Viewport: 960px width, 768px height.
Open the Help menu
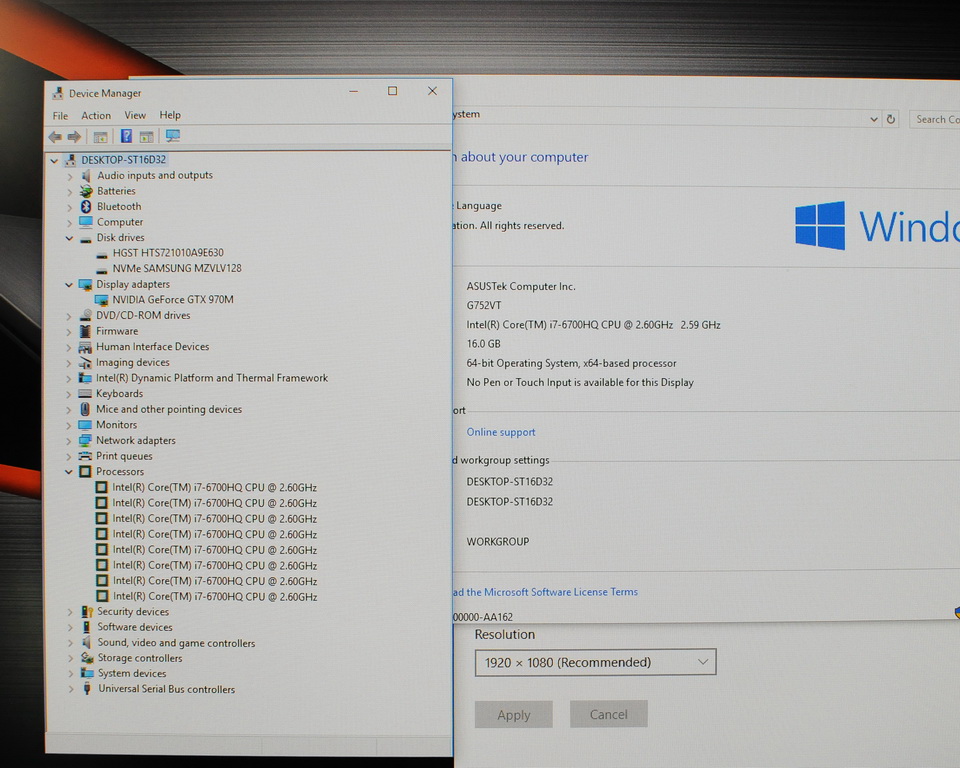(170, 115)
